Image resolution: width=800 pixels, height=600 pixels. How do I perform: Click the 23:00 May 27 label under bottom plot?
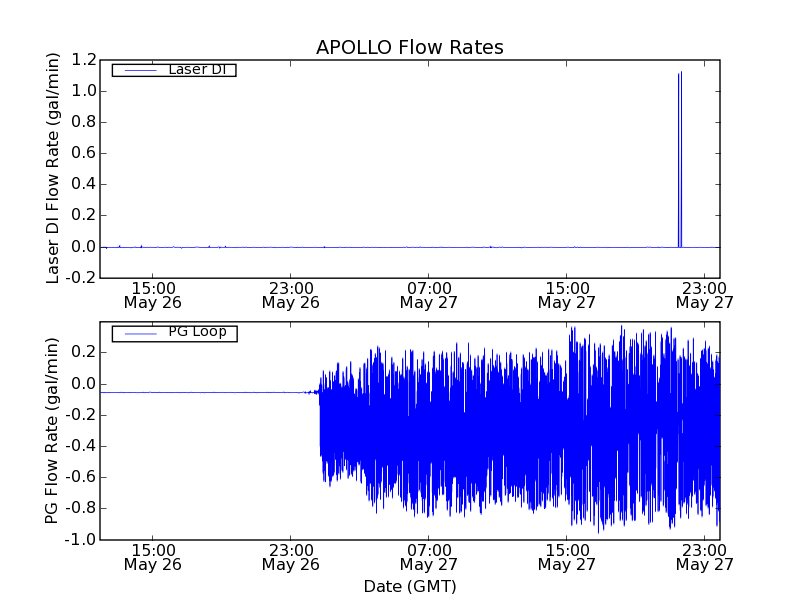click(705, 556)
